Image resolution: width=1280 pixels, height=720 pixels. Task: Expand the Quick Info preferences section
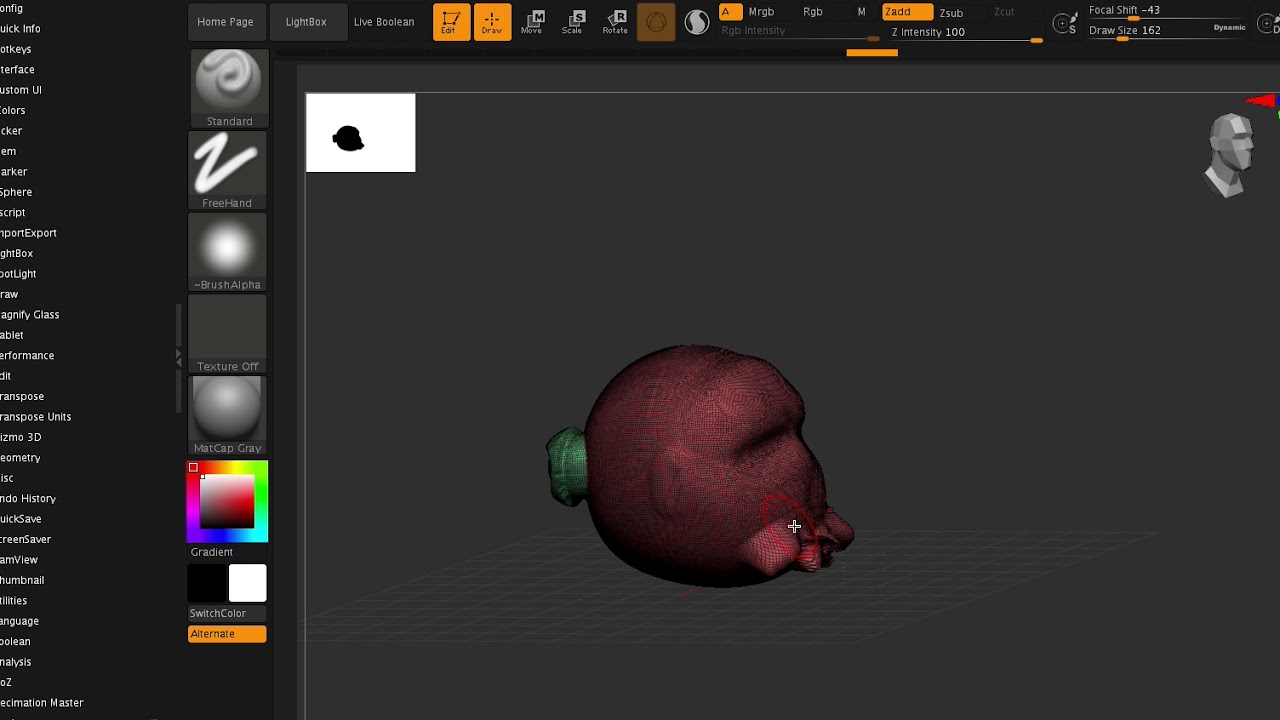[20, 29]
